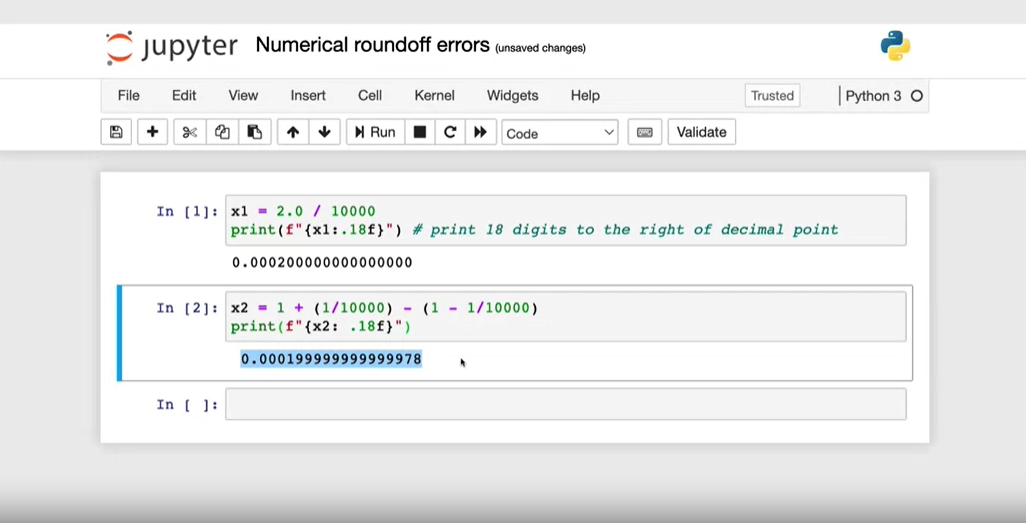1026x523 pixels.
Task: Click the highlighted output 0.000199999999999978
Action: [331, 359]
